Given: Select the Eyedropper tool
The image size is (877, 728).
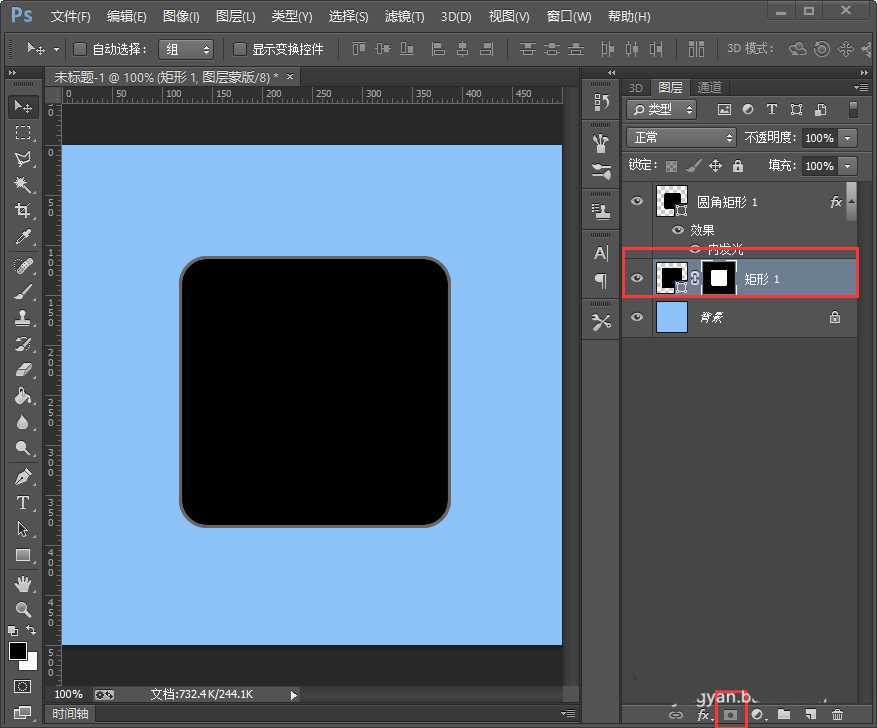Looking at the screenshot, I should coord(22,237).
